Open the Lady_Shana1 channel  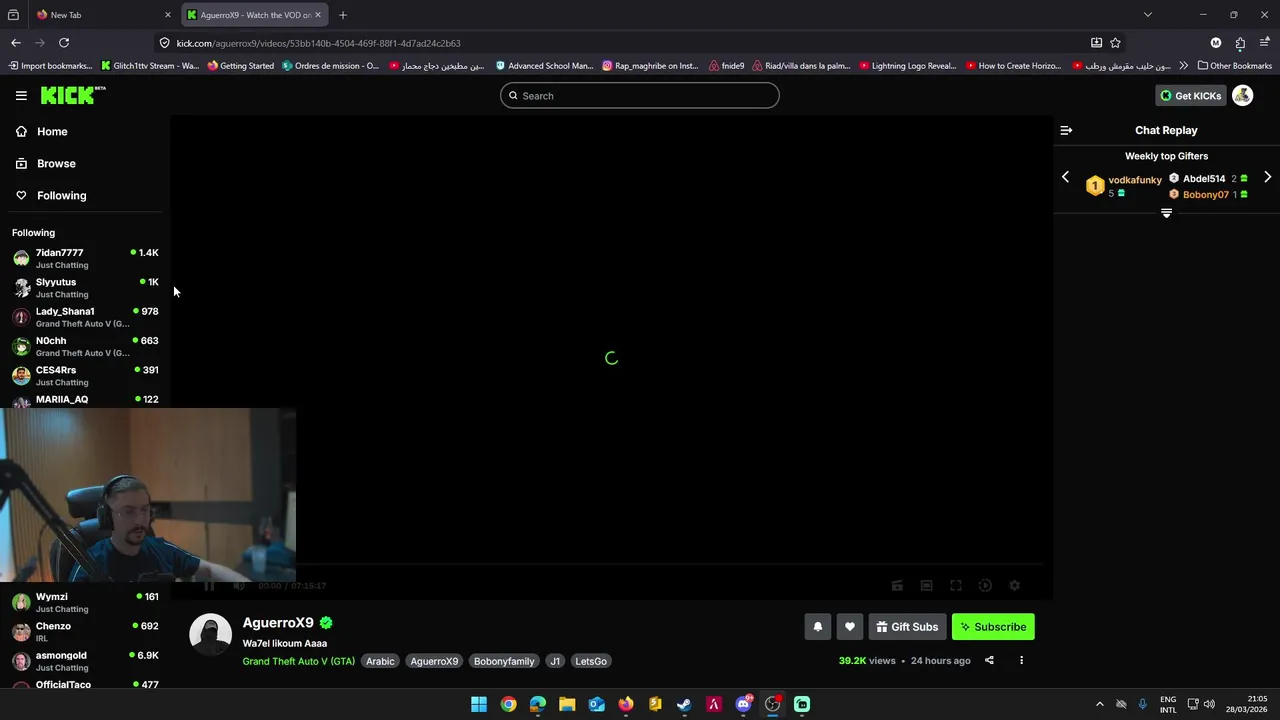85,317
